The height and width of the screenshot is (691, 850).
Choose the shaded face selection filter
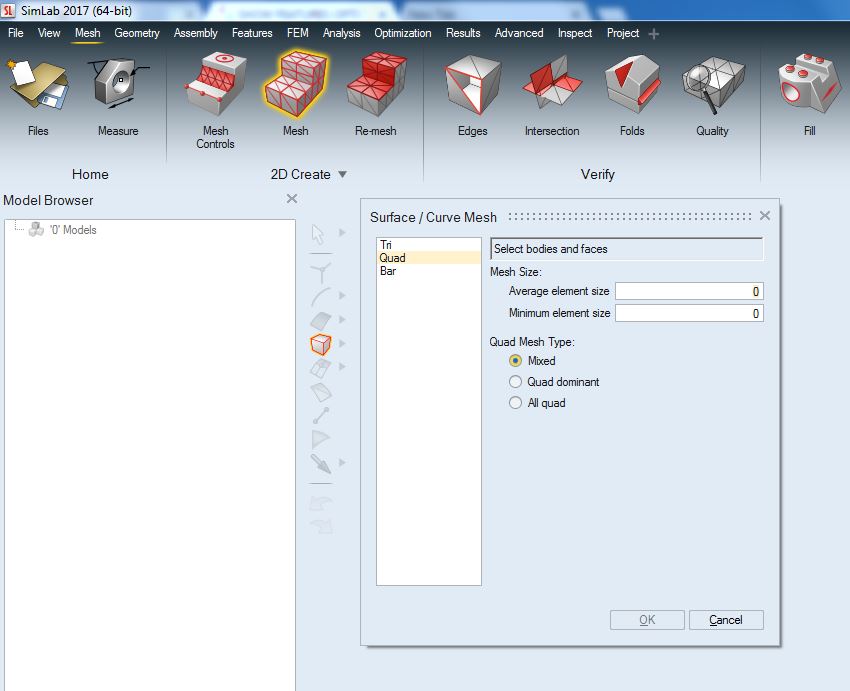point(321,320)
